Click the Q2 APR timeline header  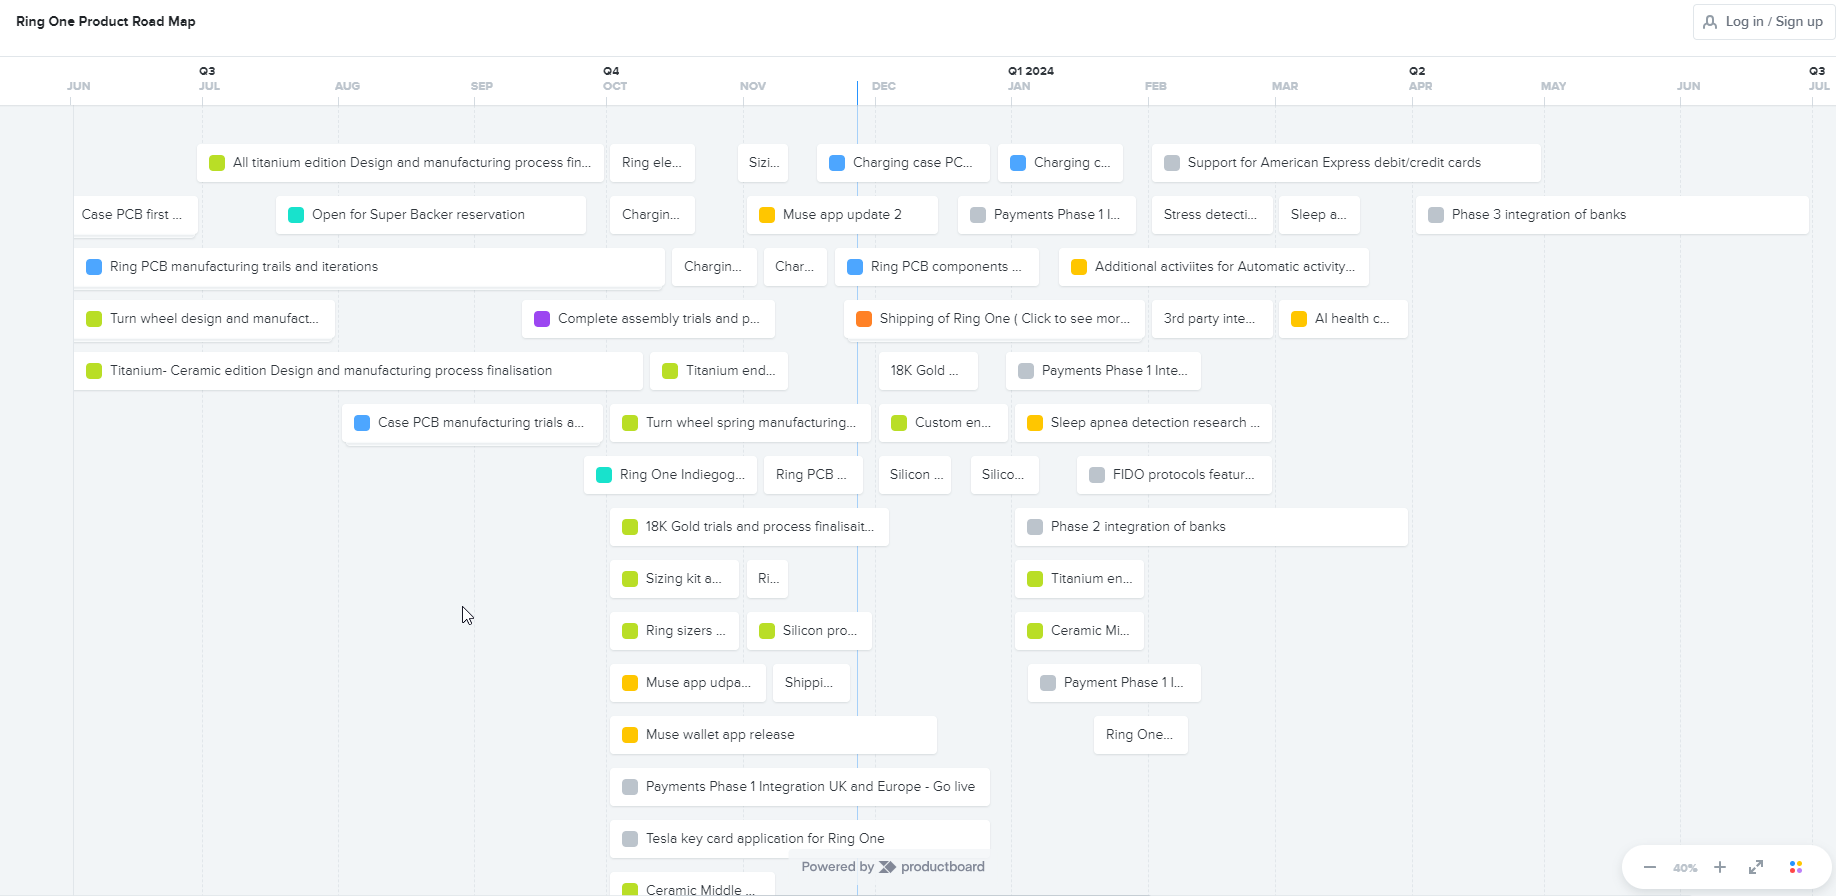1420,78
